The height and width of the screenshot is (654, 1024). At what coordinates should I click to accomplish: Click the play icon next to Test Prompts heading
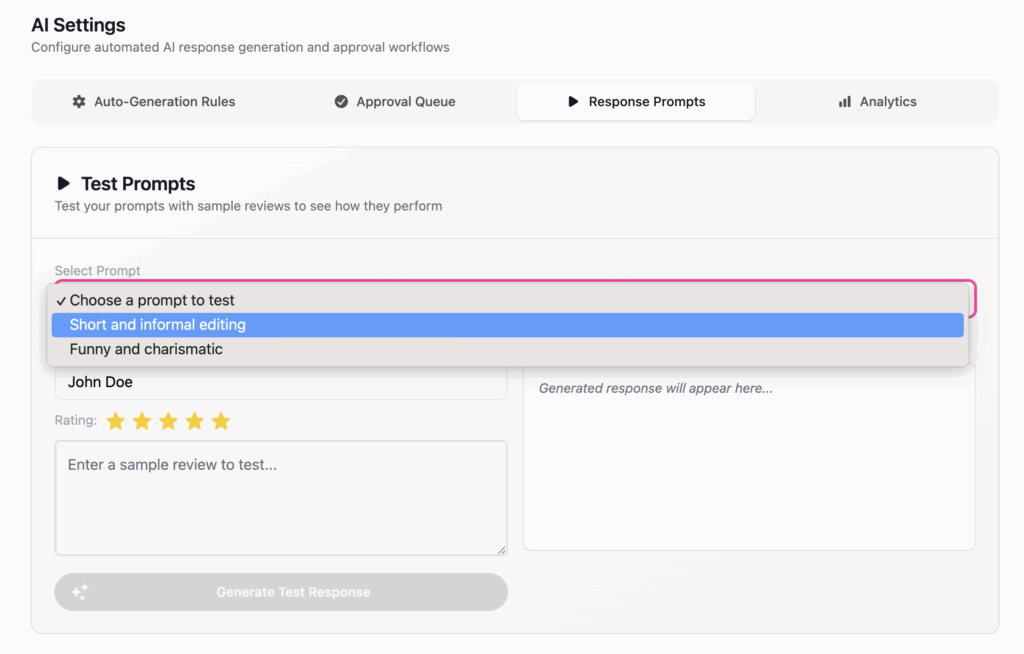coord(63,184)
